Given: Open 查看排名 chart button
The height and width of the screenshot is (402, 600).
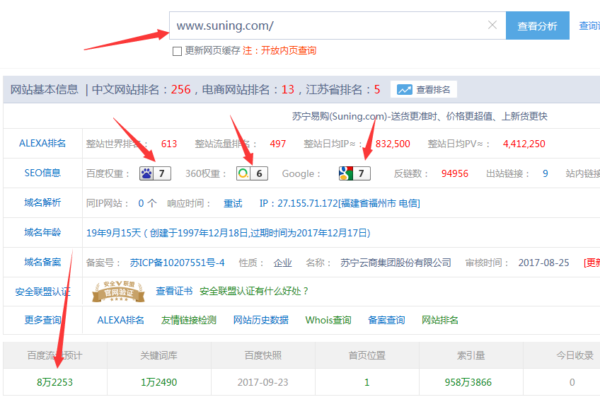Looking at the screenshot, I should (425, 89).
